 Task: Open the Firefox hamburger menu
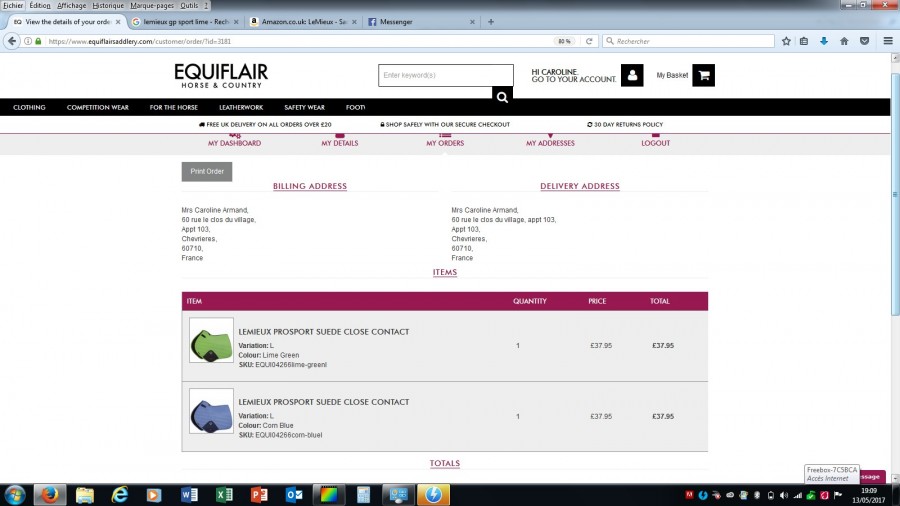click(884, 41)
